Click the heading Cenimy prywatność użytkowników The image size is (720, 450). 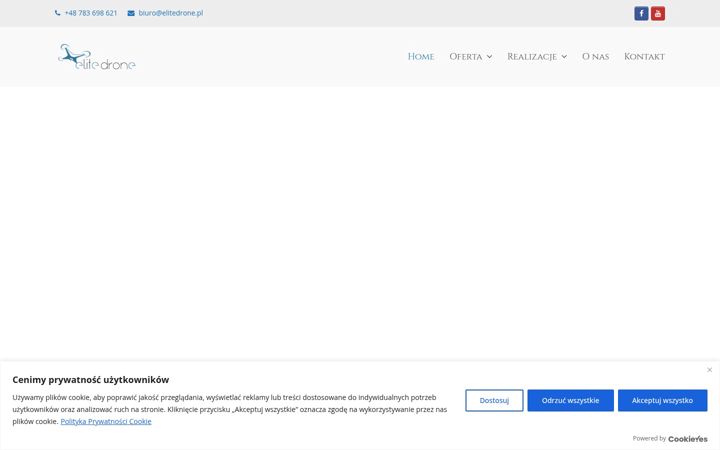[90, 380]
